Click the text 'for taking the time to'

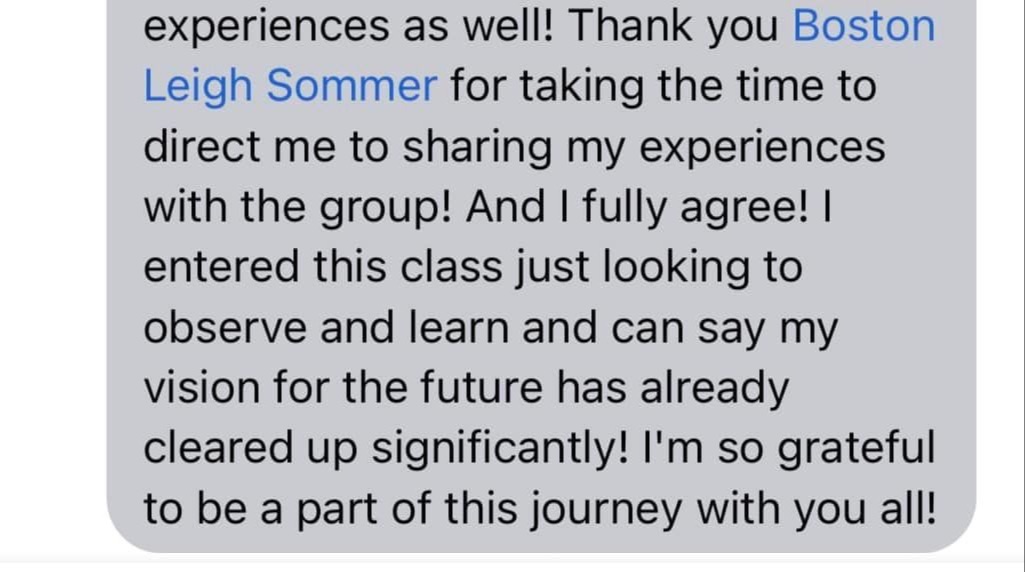coord(664,86)
